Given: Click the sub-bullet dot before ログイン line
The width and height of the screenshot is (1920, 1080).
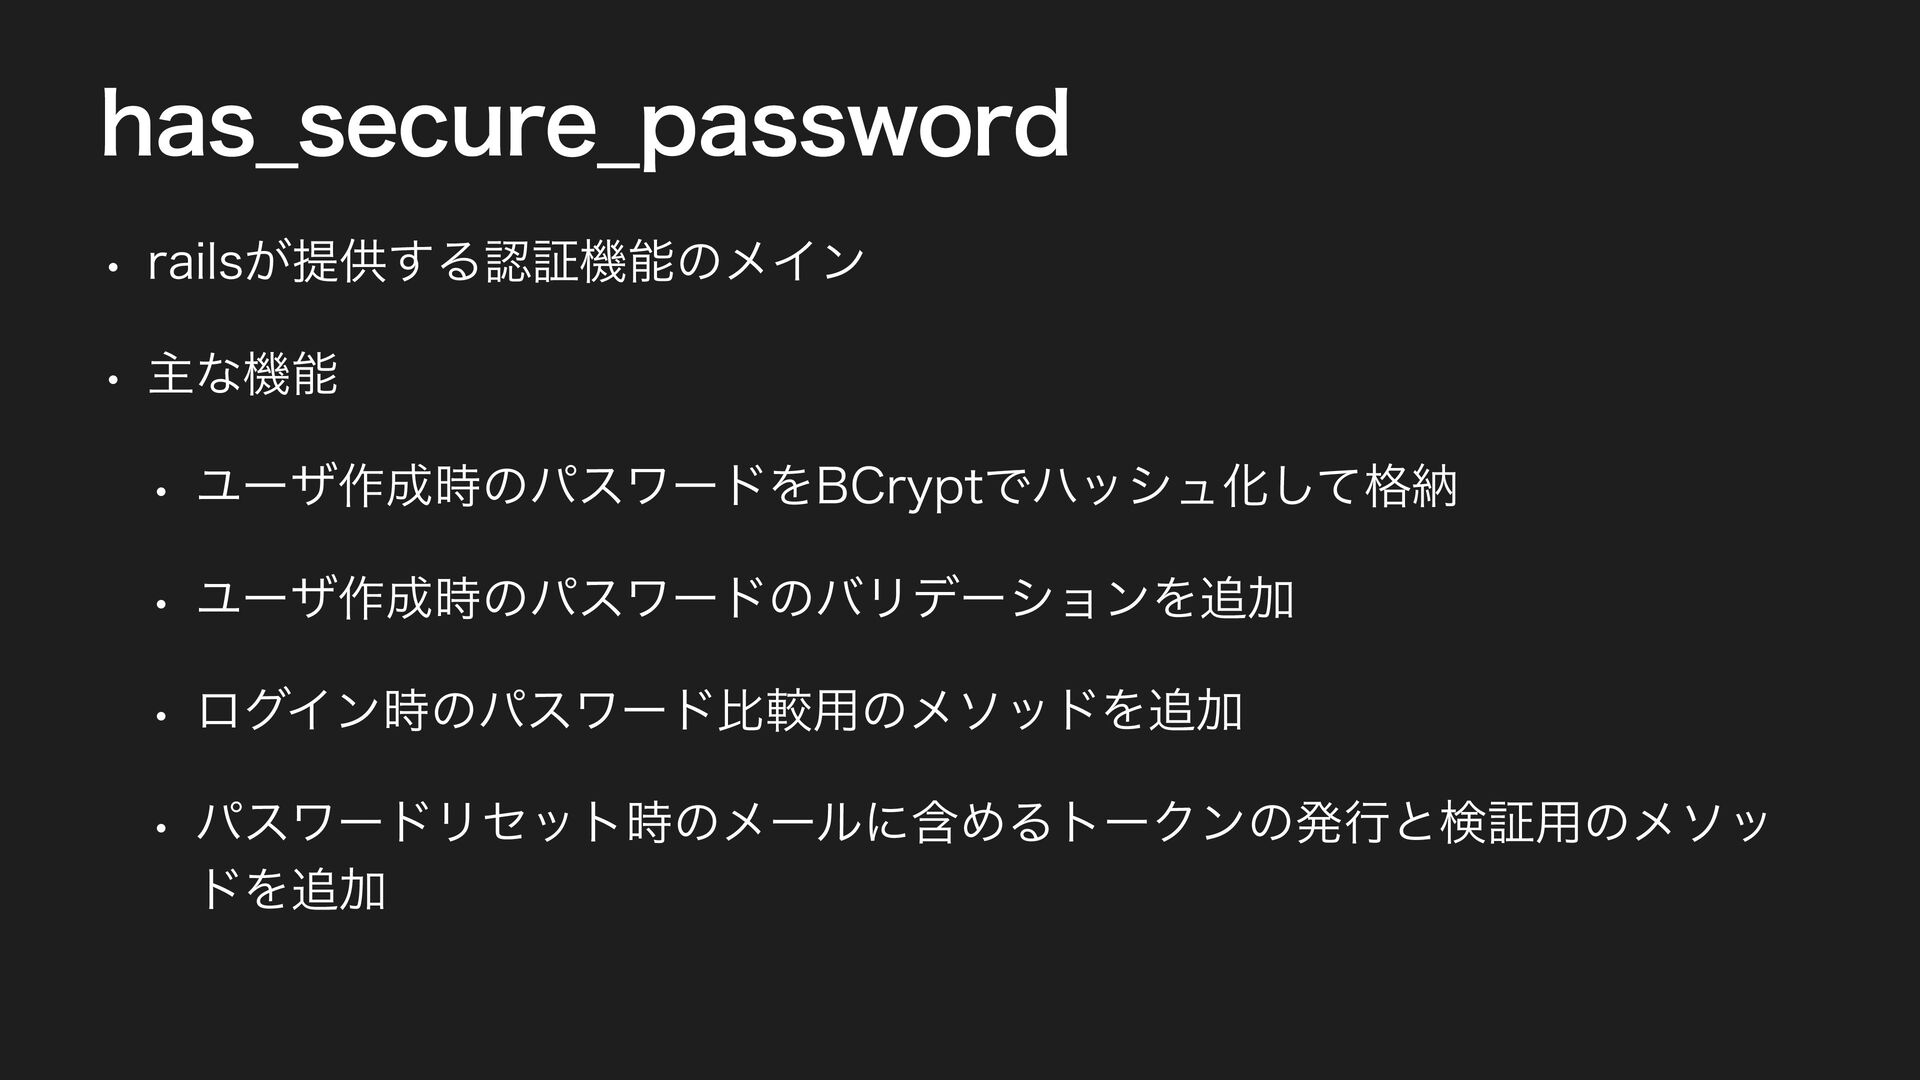Looking at the screenshot, I should click(x=159, y=715).
